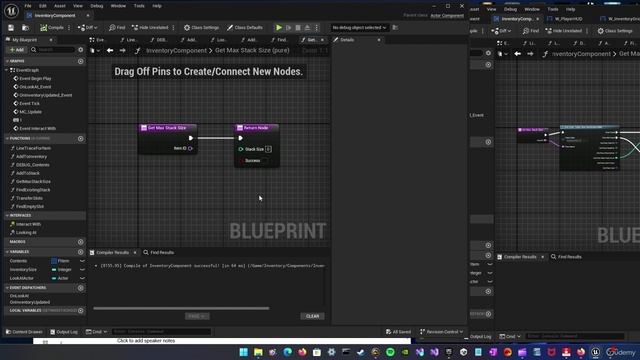Click the compiler results horizontal scrollbar

[x=181, y=309]
